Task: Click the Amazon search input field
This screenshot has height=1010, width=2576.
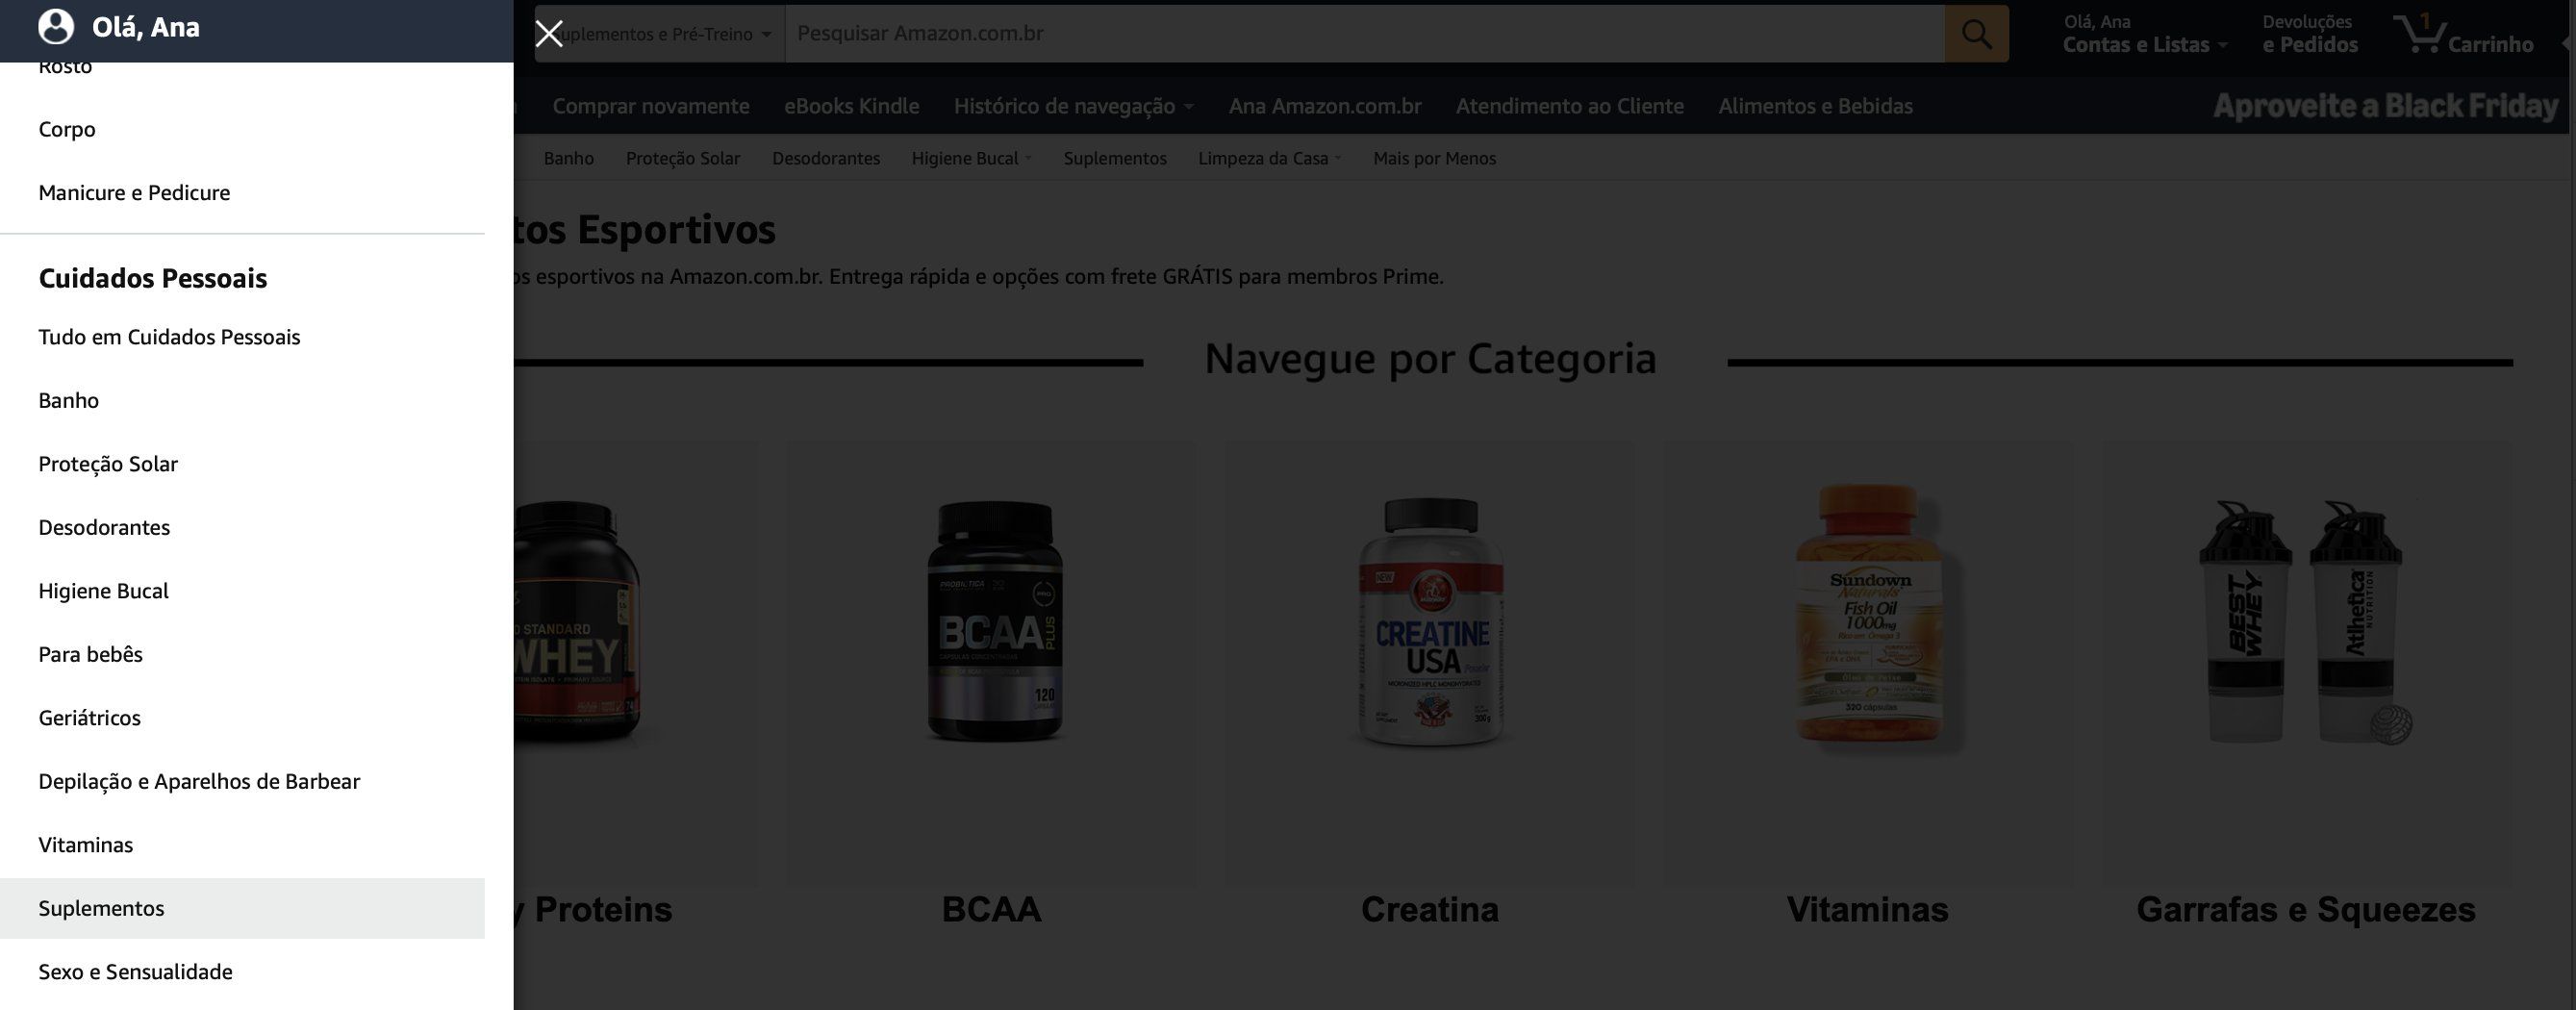Action: click(1365, 34)
